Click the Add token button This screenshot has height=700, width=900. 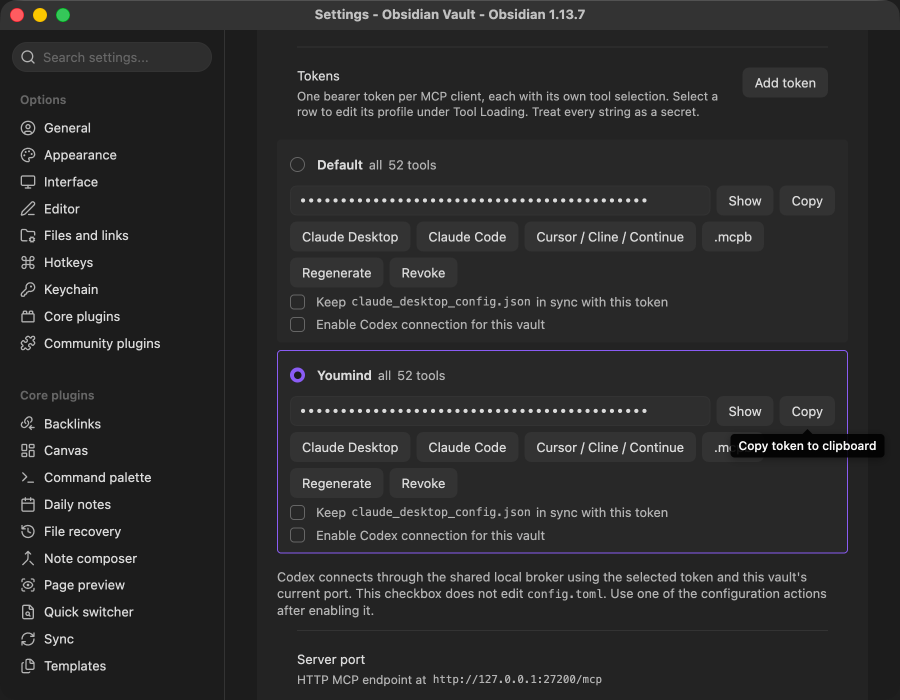[785, 83]
